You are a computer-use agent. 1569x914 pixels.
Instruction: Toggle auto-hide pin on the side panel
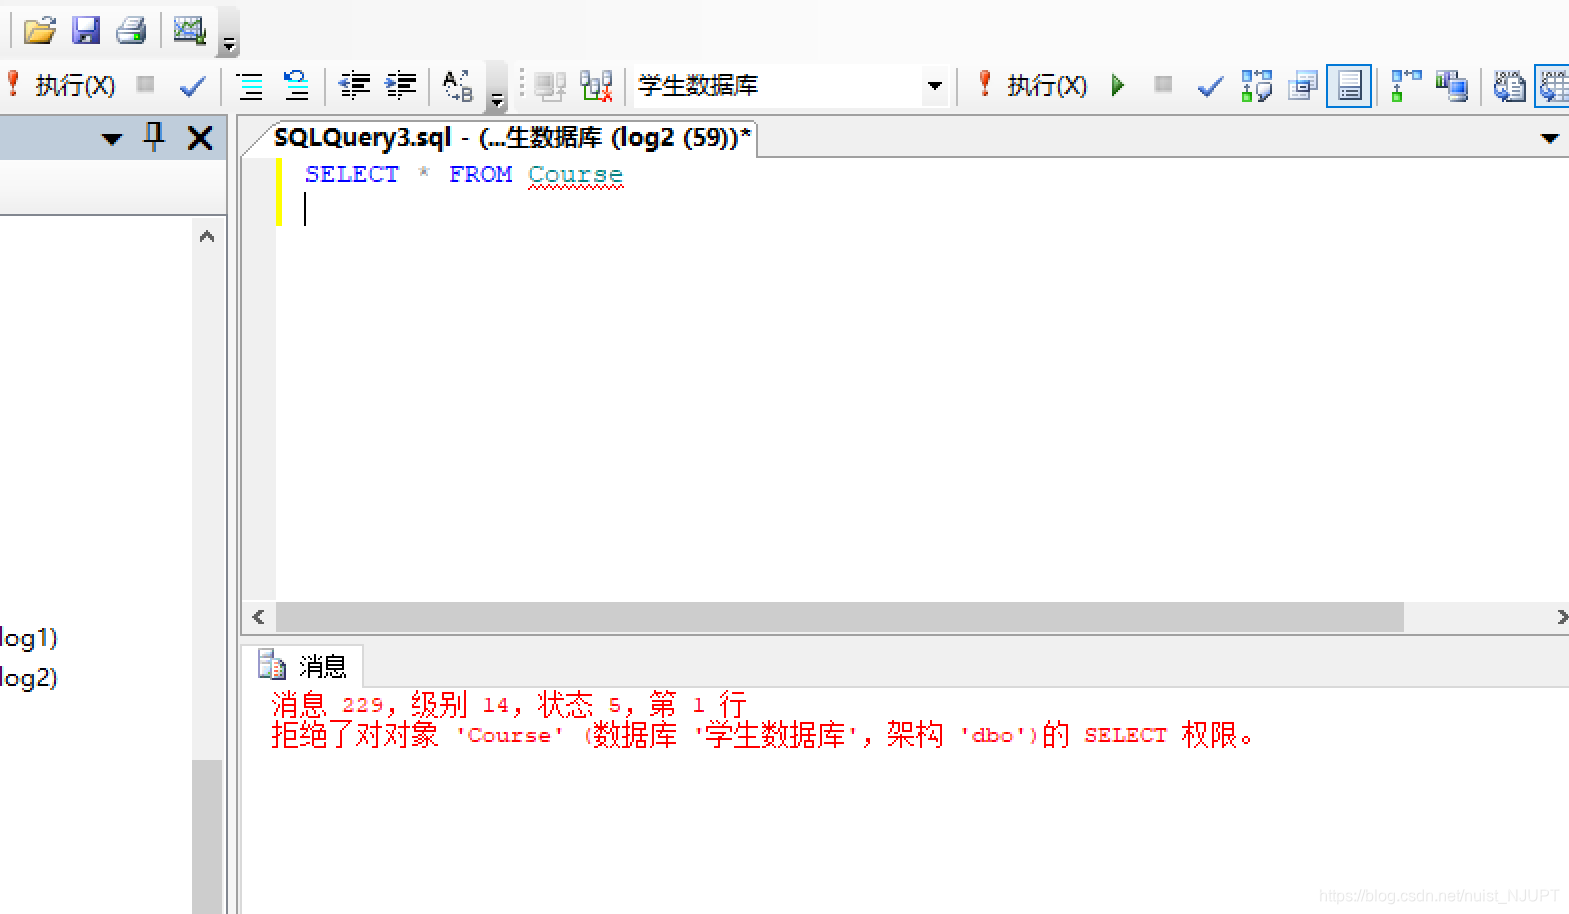pyautogui.click(x=154, y=137)
